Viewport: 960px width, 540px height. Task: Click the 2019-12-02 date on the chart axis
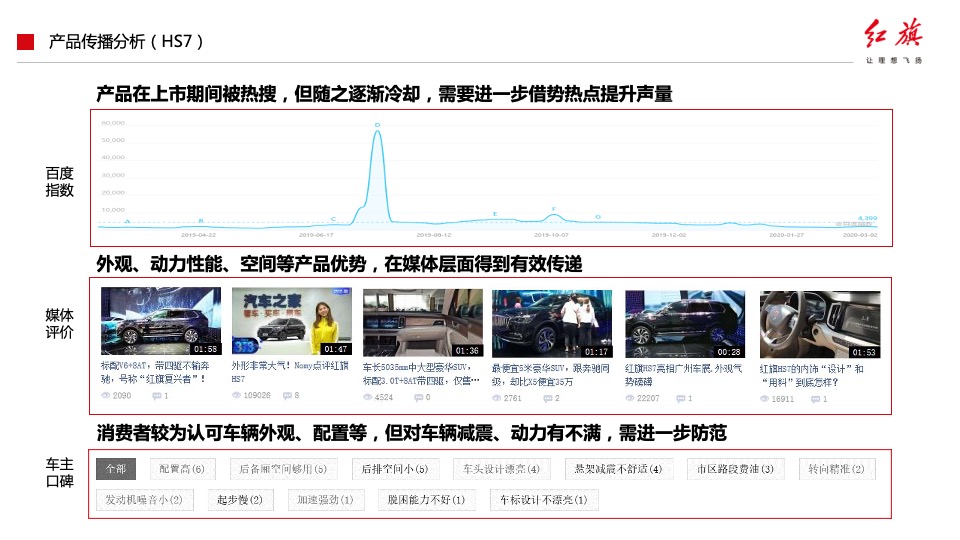[669, 235]
